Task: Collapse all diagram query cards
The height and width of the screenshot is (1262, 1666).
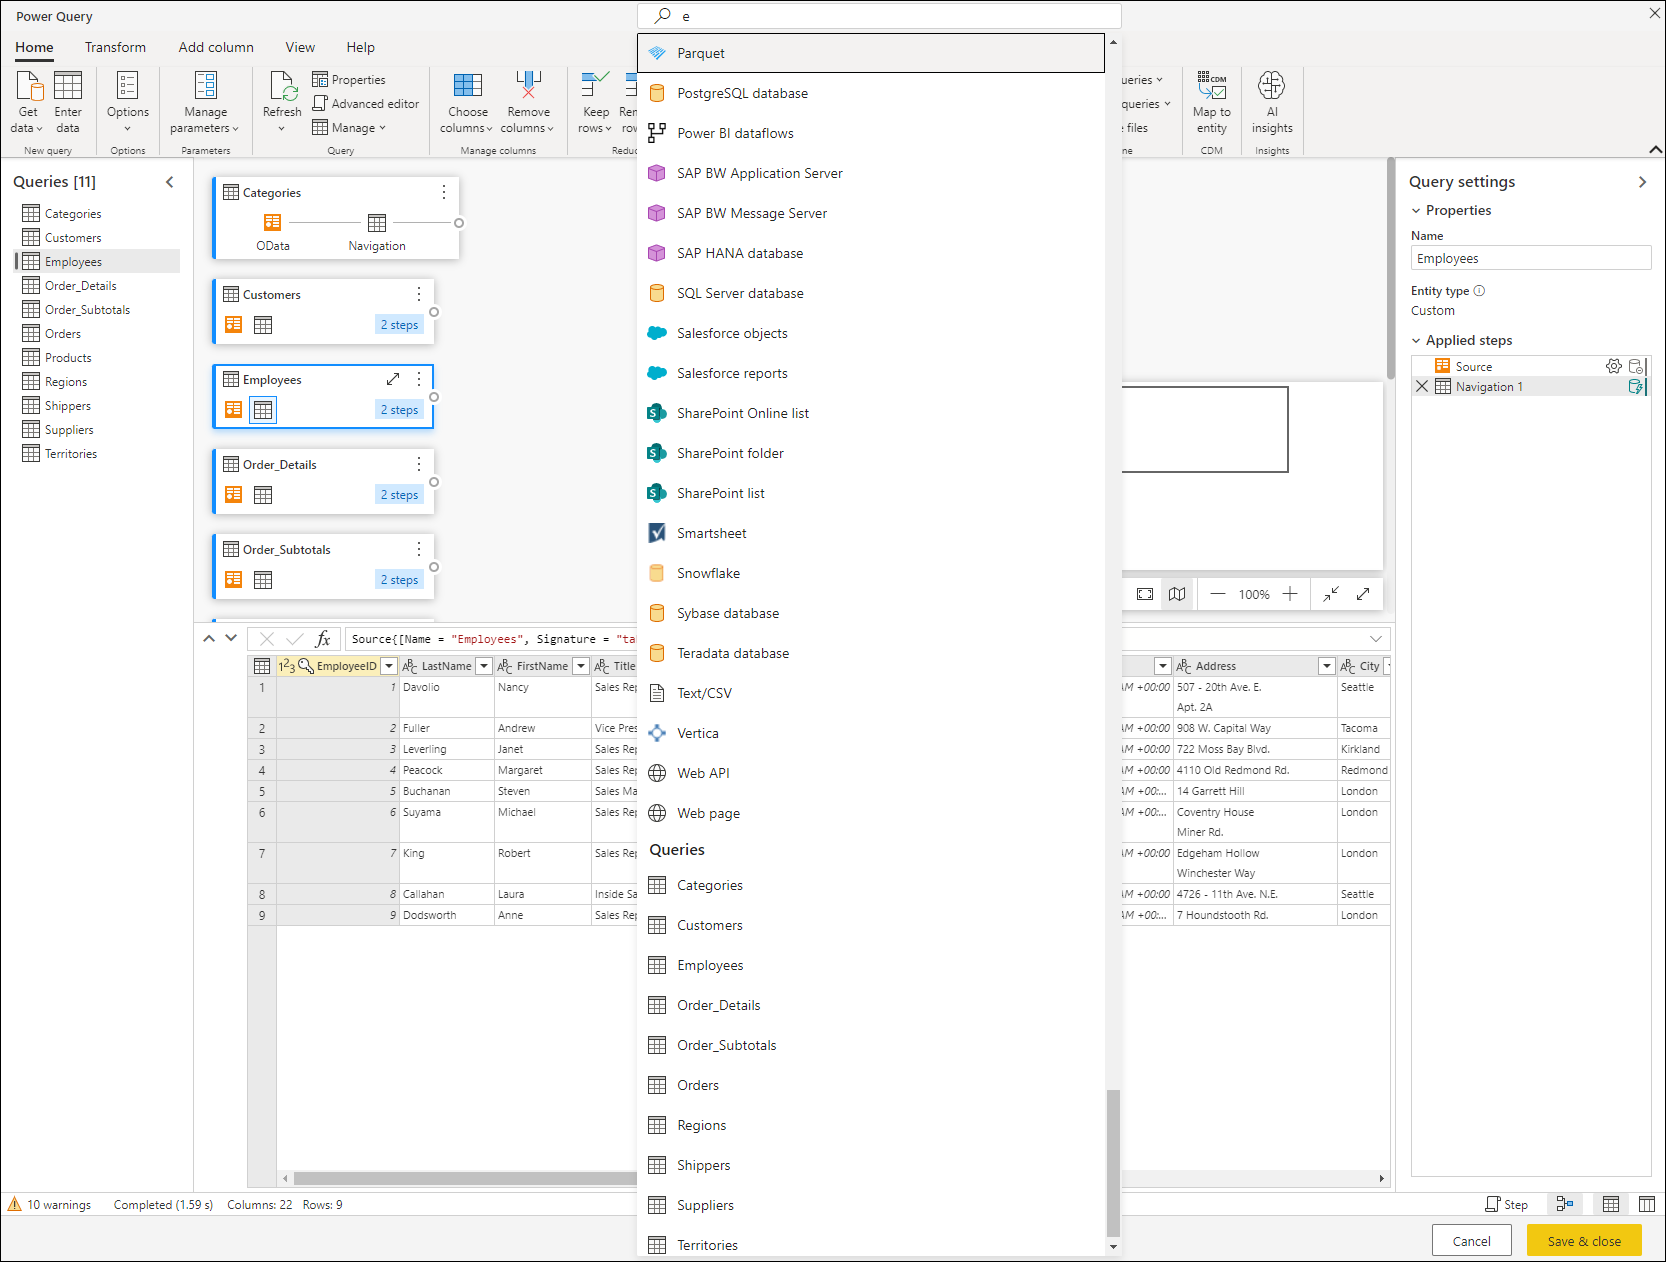Action: click(1331, 594)
